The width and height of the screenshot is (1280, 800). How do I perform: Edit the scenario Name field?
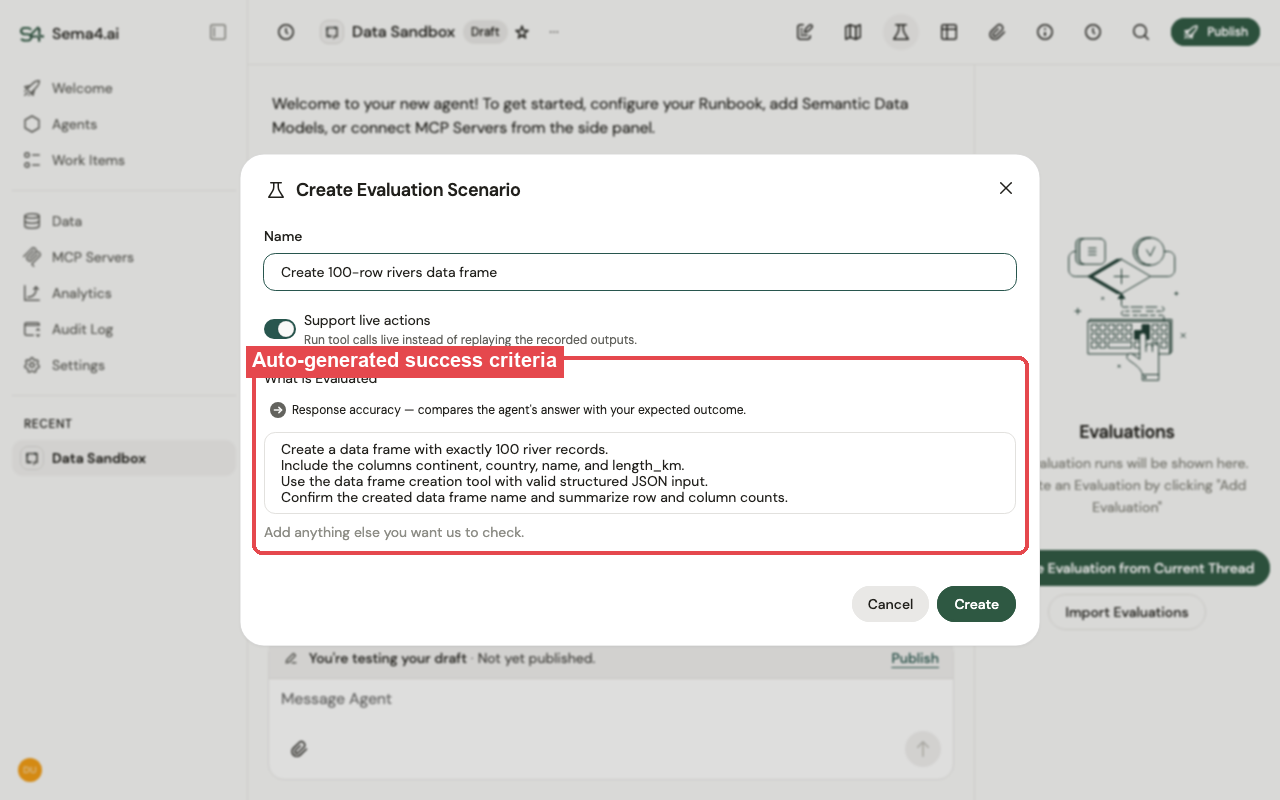pyautogui.click(x=640, y=272)
